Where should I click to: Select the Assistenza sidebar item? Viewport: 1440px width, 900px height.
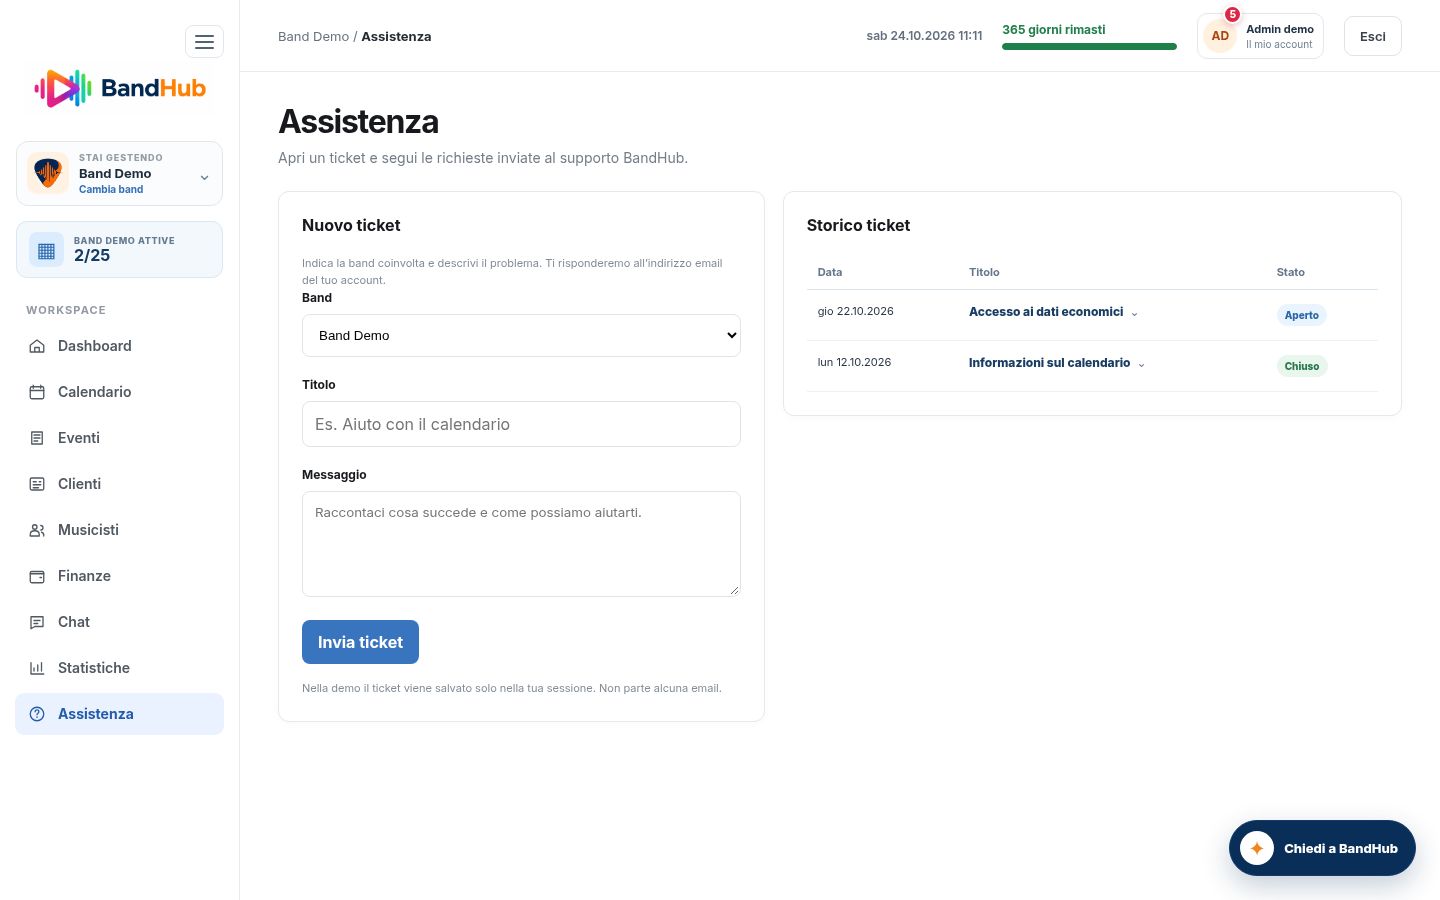click(119, 714)
